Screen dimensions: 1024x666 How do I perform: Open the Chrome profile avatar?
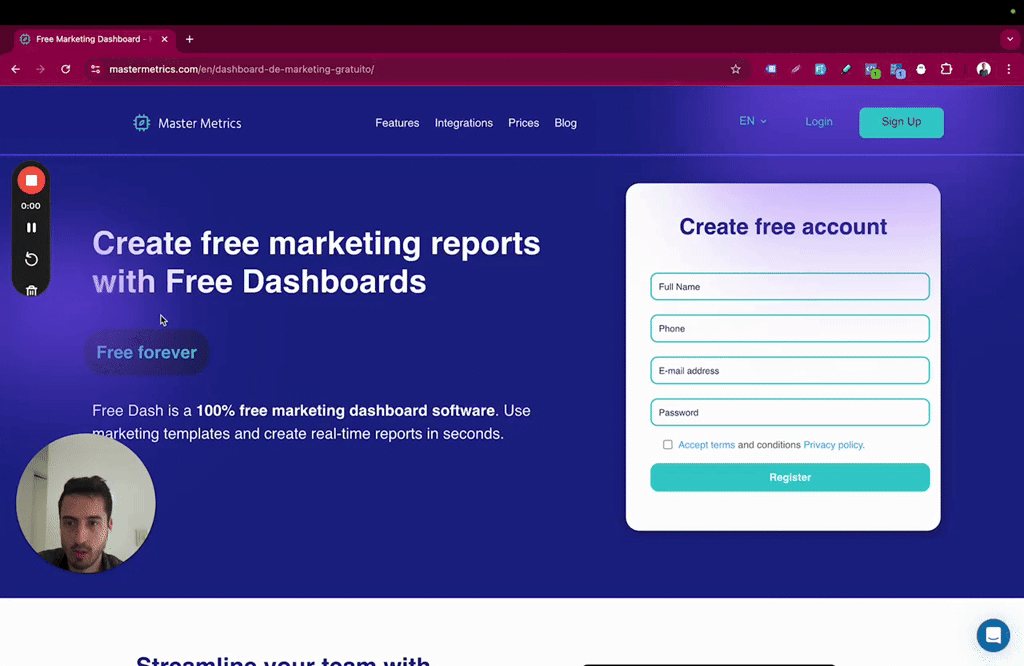point(983,69)
